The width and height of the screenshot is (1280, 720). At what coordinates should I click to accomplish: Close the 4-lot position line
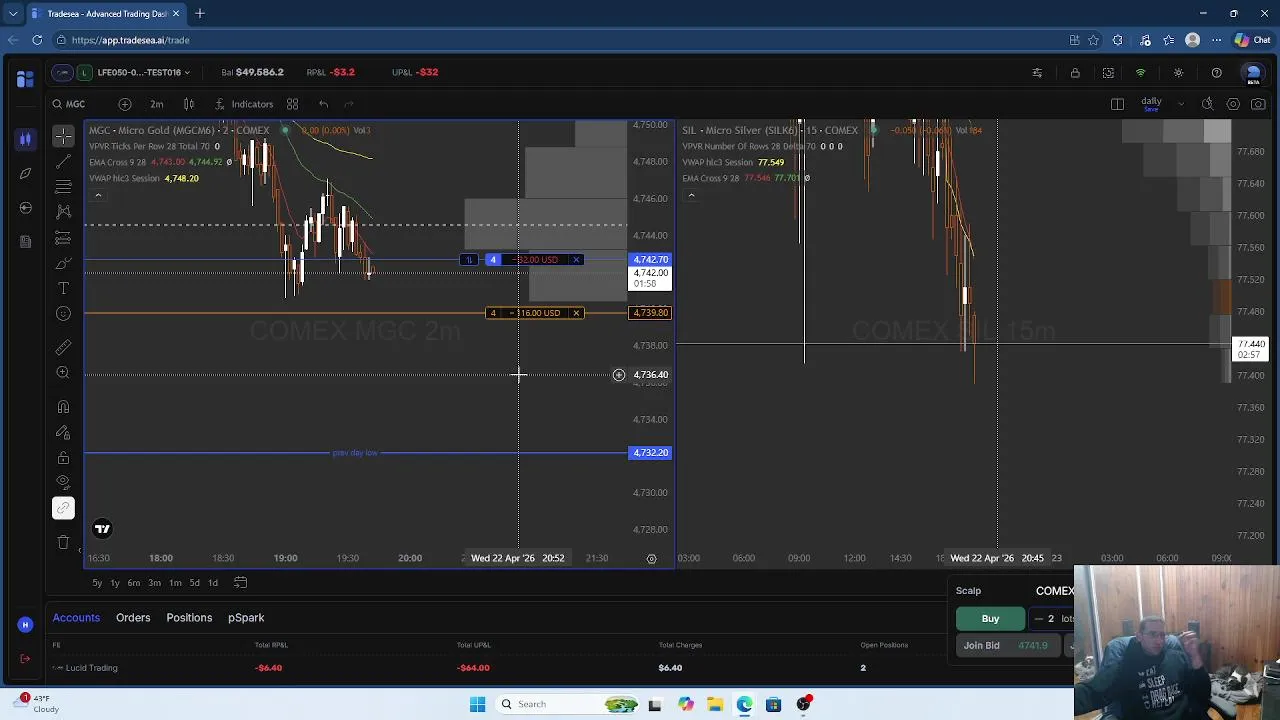576,260
